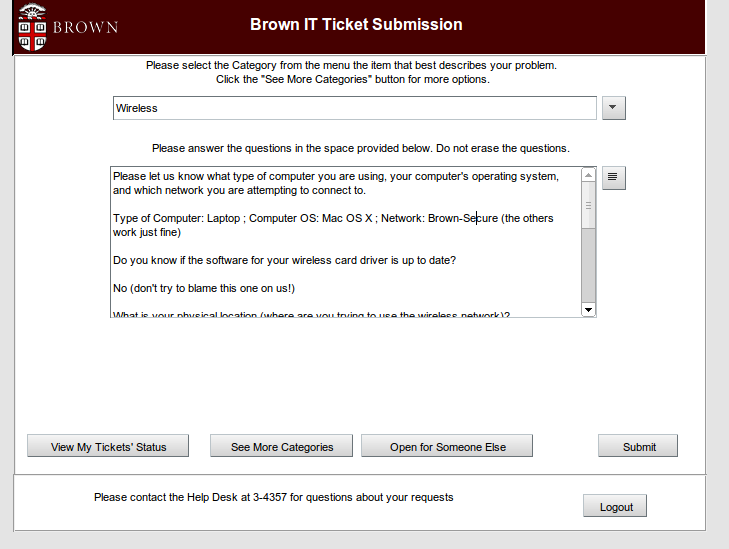Expand the category dropdown arrow button
Image resolution: width=729 pixels, height=549 pixels.
pyautogui.click(x=614, y=108)
